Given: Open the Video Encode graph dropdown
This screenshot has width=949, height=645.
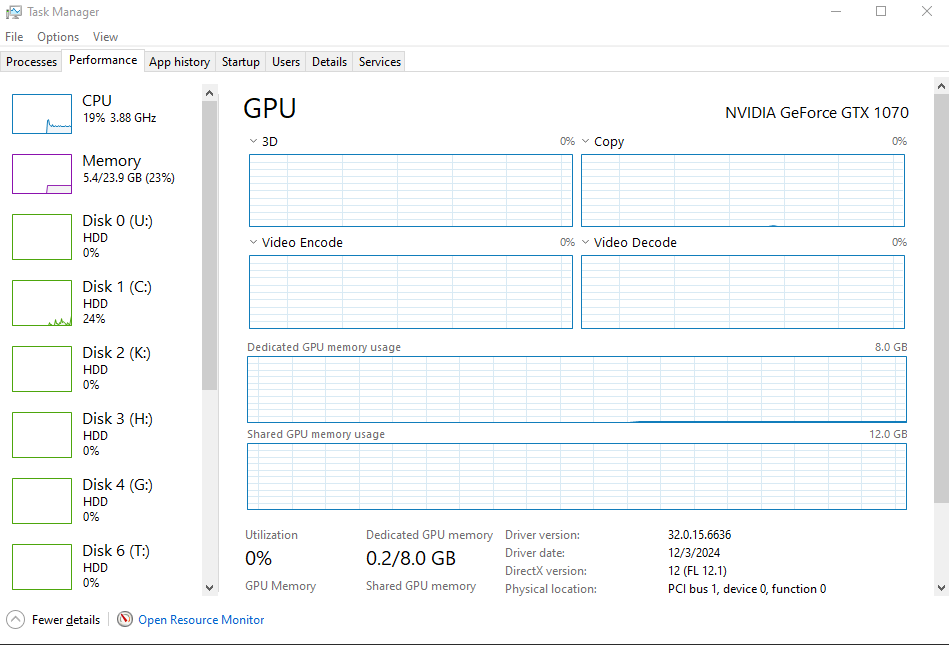Looking at the screenshot, I should (253, 243).
